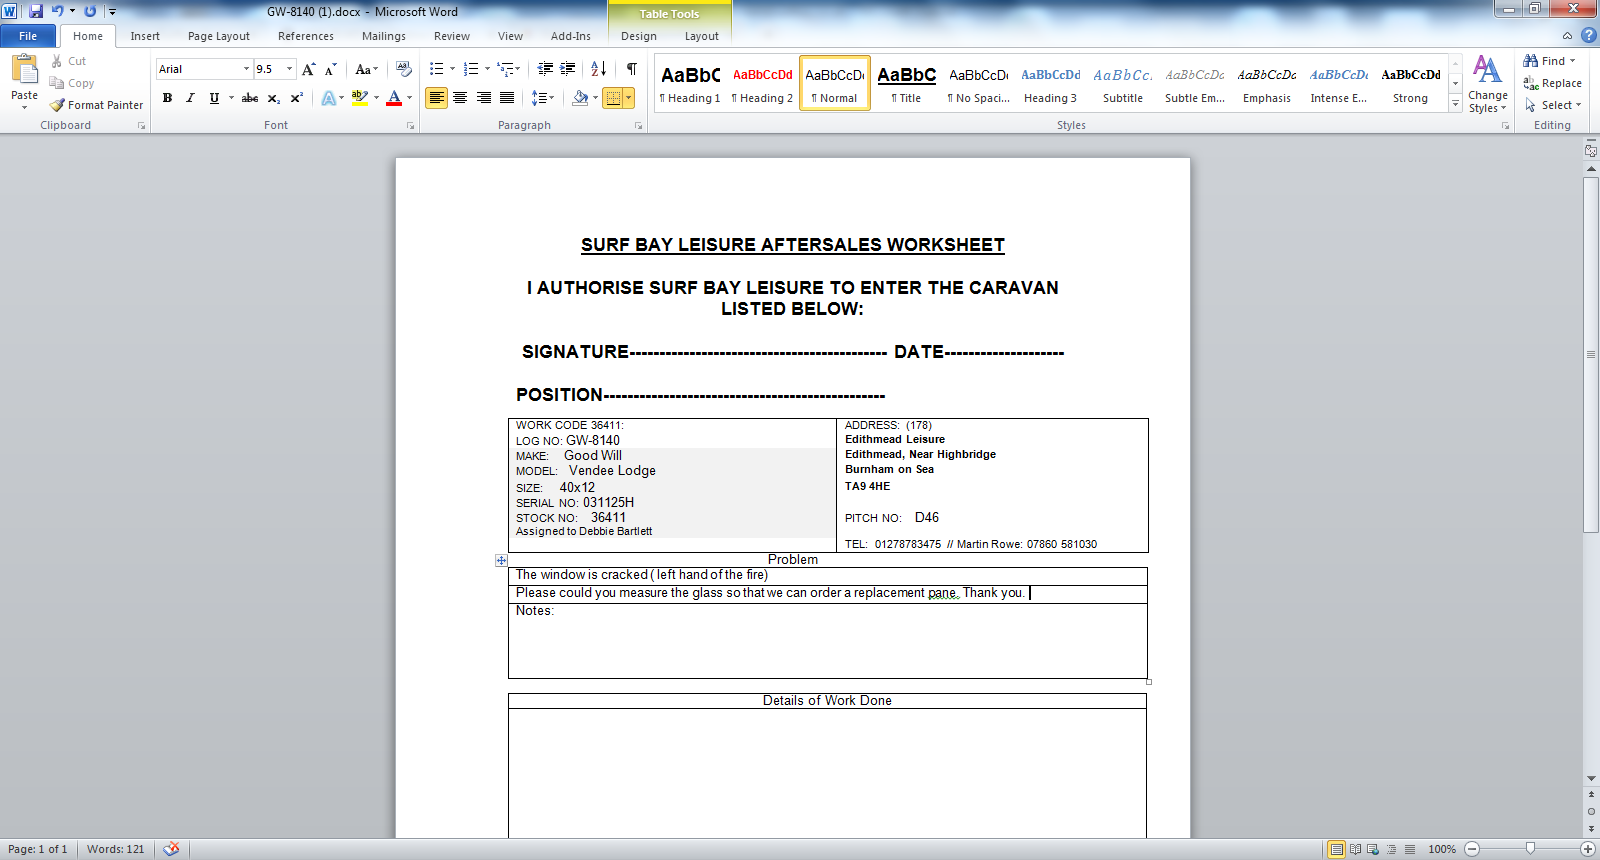Open the Bullets dropdown arrow
Image resolution: width=1600 pixels, height=860 pixels.
(x=452, y=69)
